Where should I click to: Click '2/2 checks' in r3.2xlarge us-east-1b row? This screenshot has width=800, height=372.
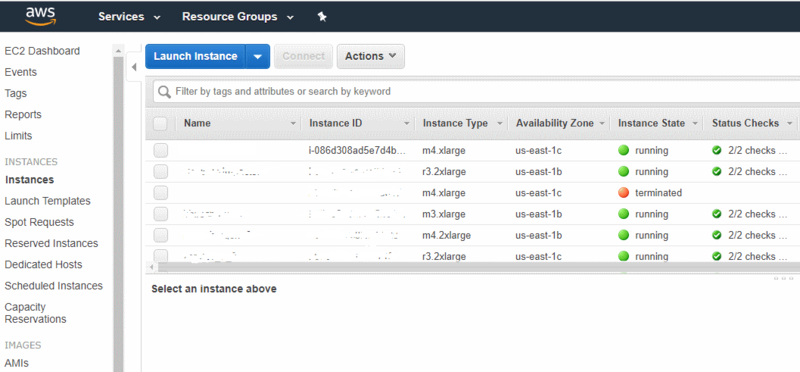758,172
